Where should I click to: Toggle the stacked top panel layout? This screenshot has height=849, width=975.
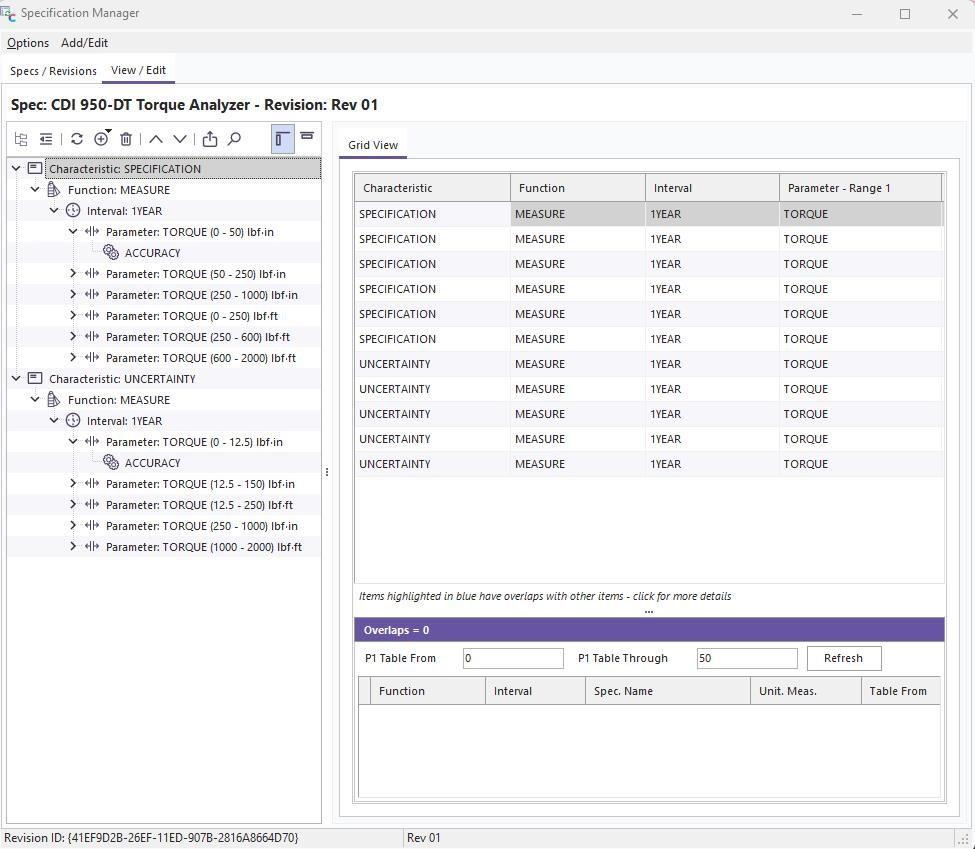(x=307, y=137)
